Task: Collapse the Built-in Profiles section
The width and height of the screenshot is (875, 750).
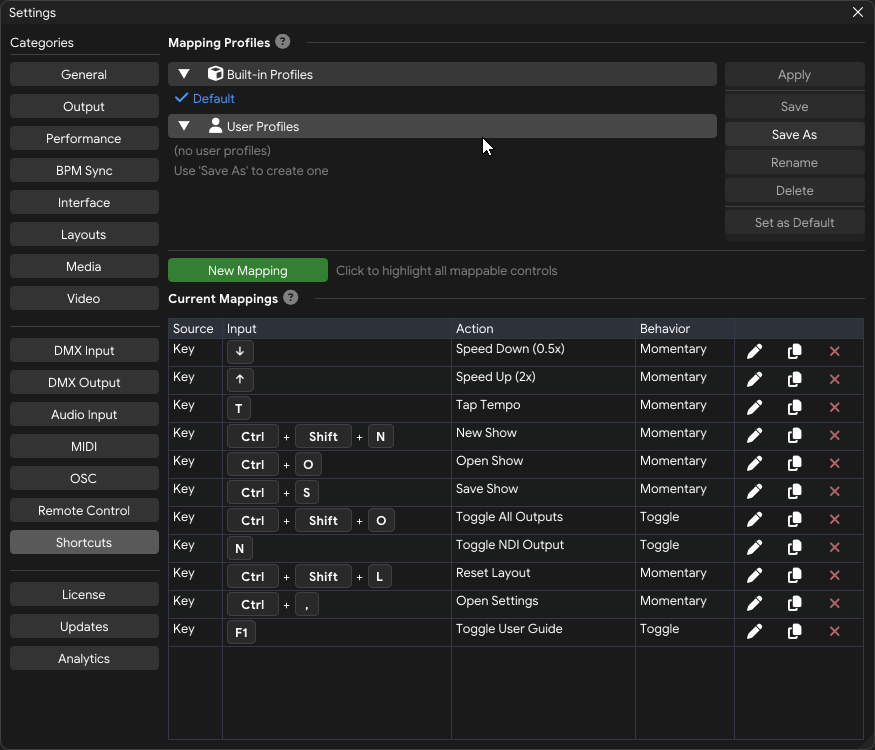Action: (184, 74)
